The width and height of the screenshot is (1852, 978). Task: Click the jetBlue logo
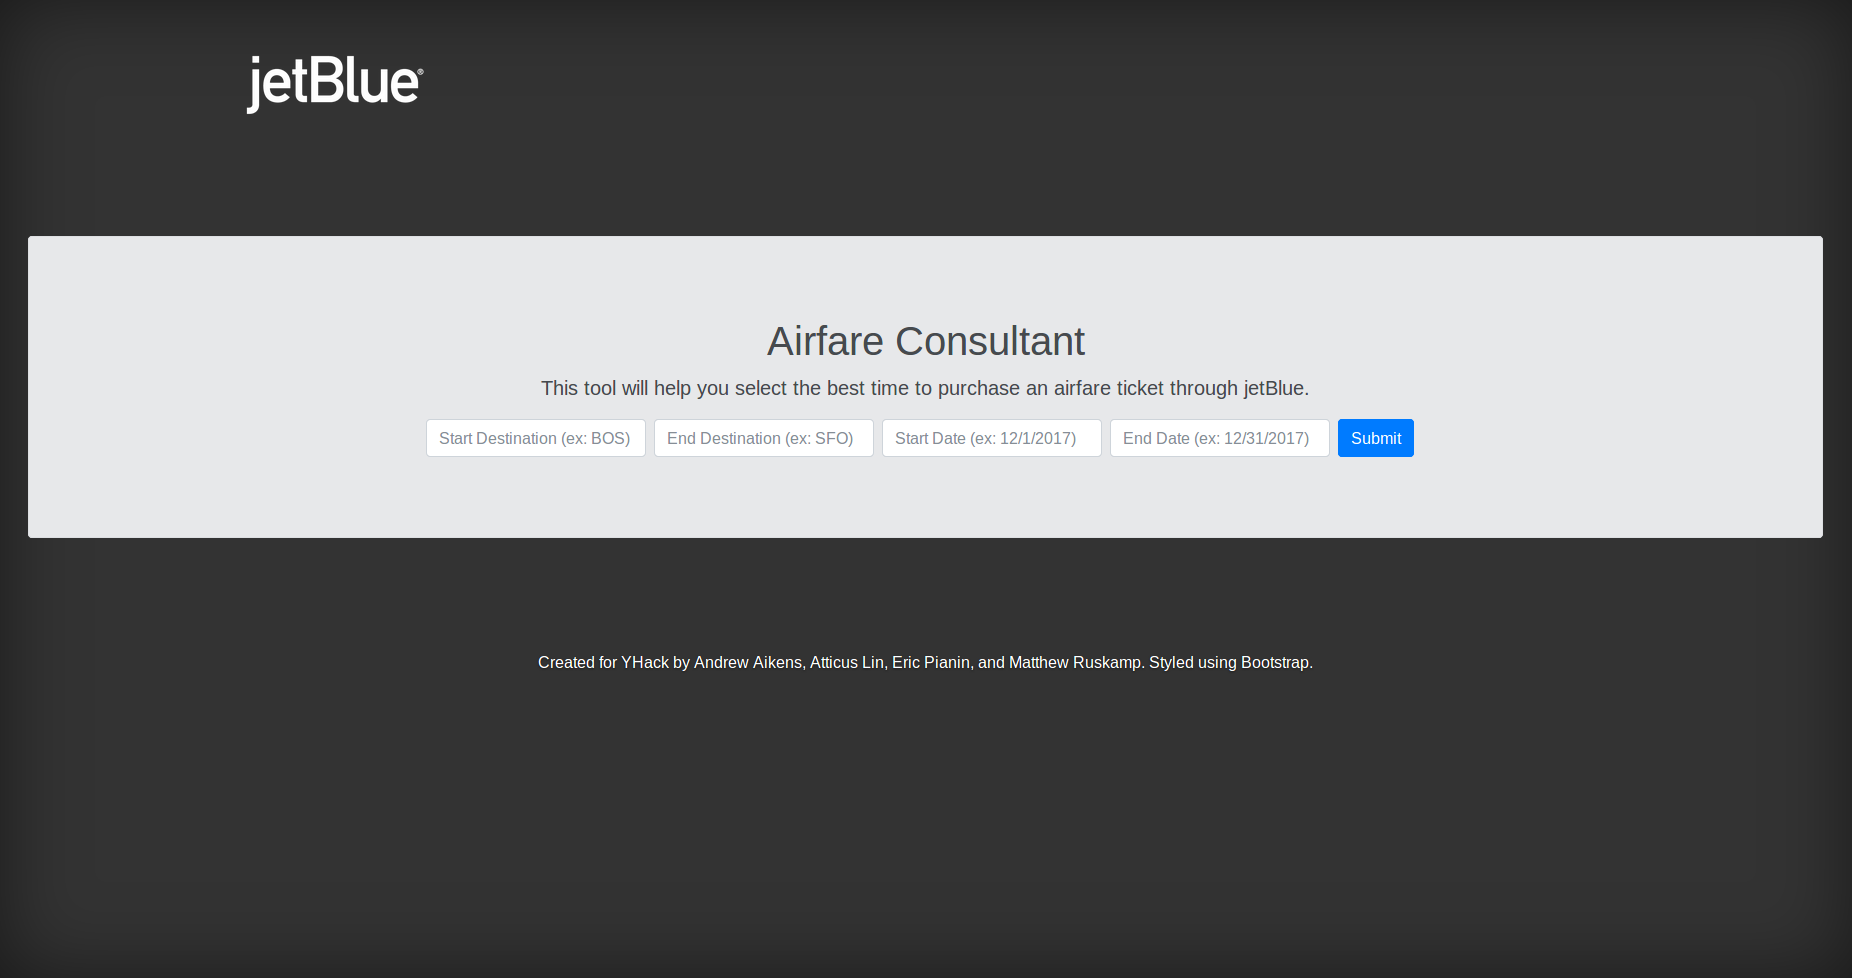(x=335, y=84)
